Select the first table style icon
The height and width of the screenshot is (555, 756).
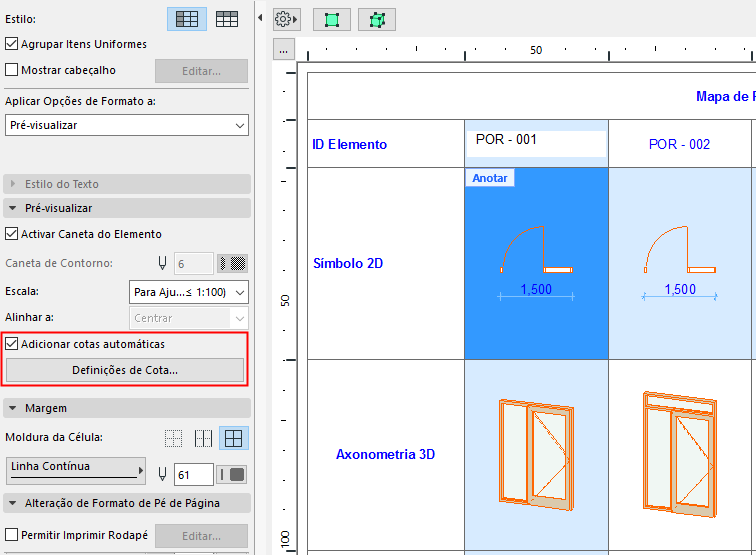click(x=187, y=19)
